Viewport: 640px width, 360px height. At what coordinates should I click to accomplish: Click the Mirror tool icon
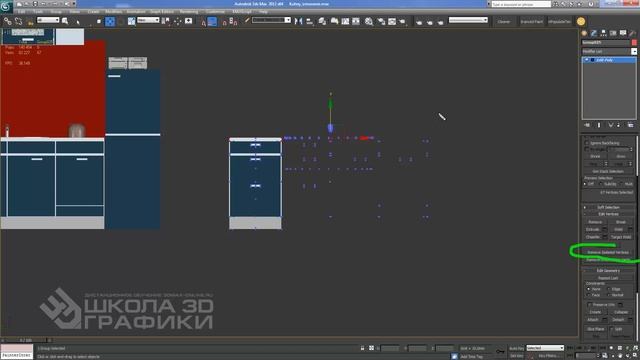tap(299, 21)
